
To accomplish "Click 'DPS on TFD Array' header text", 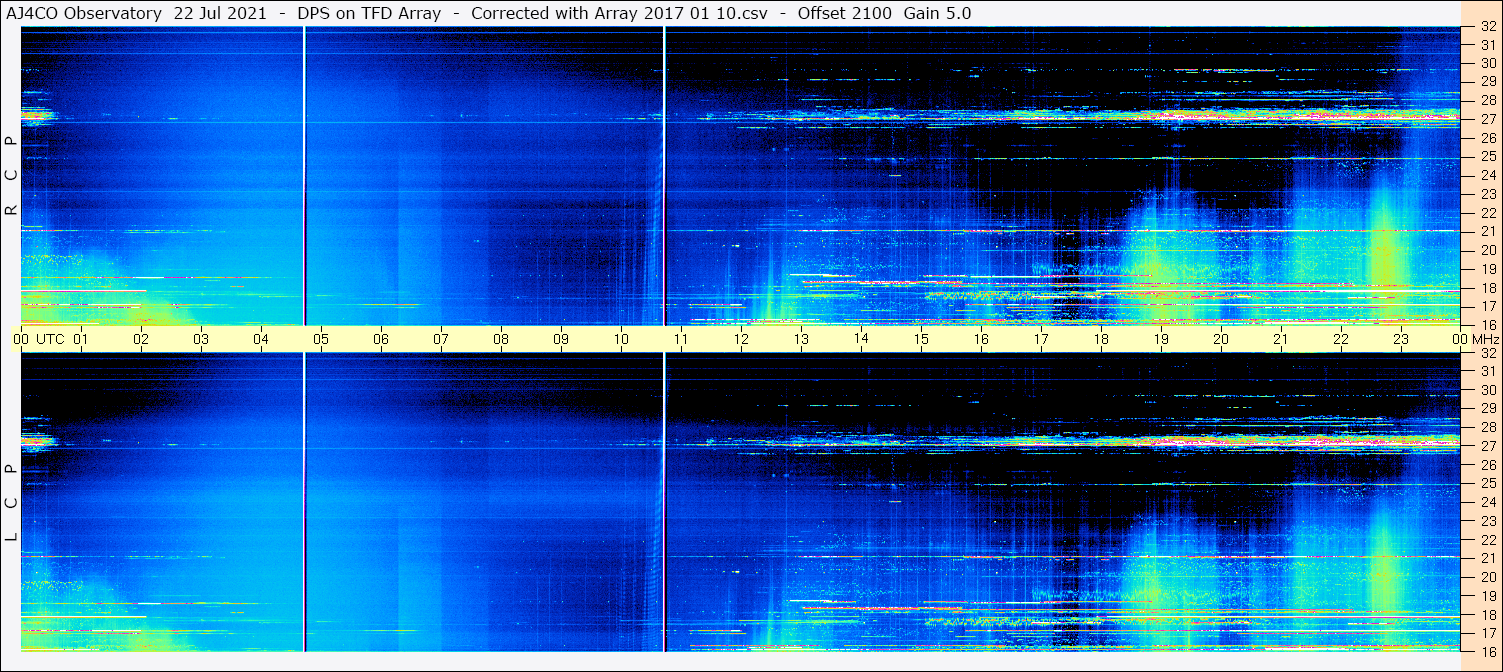I will (369, 13).
